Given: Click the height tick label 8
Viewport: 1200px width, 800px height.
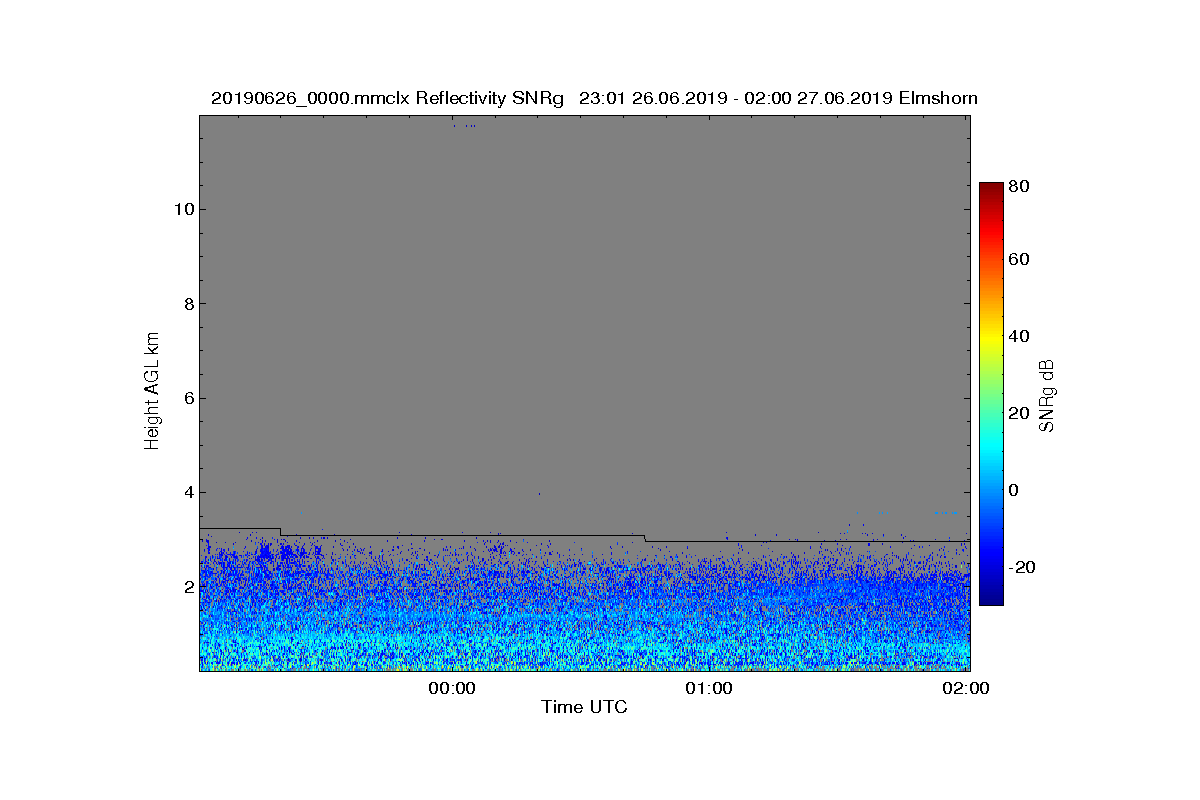Looking at the screenshot, I should (188, 304).
